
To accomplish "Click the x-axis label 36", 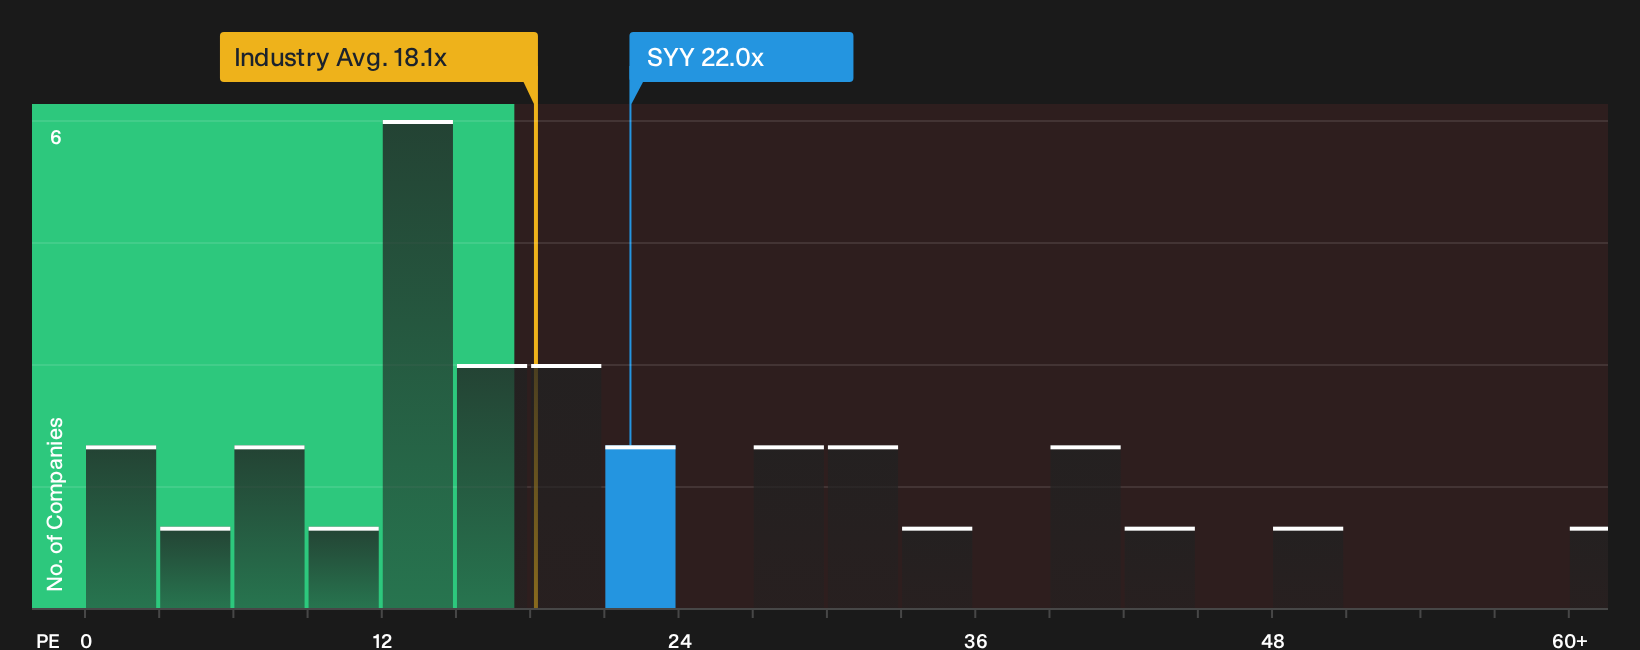I will (x=976, y=640).
